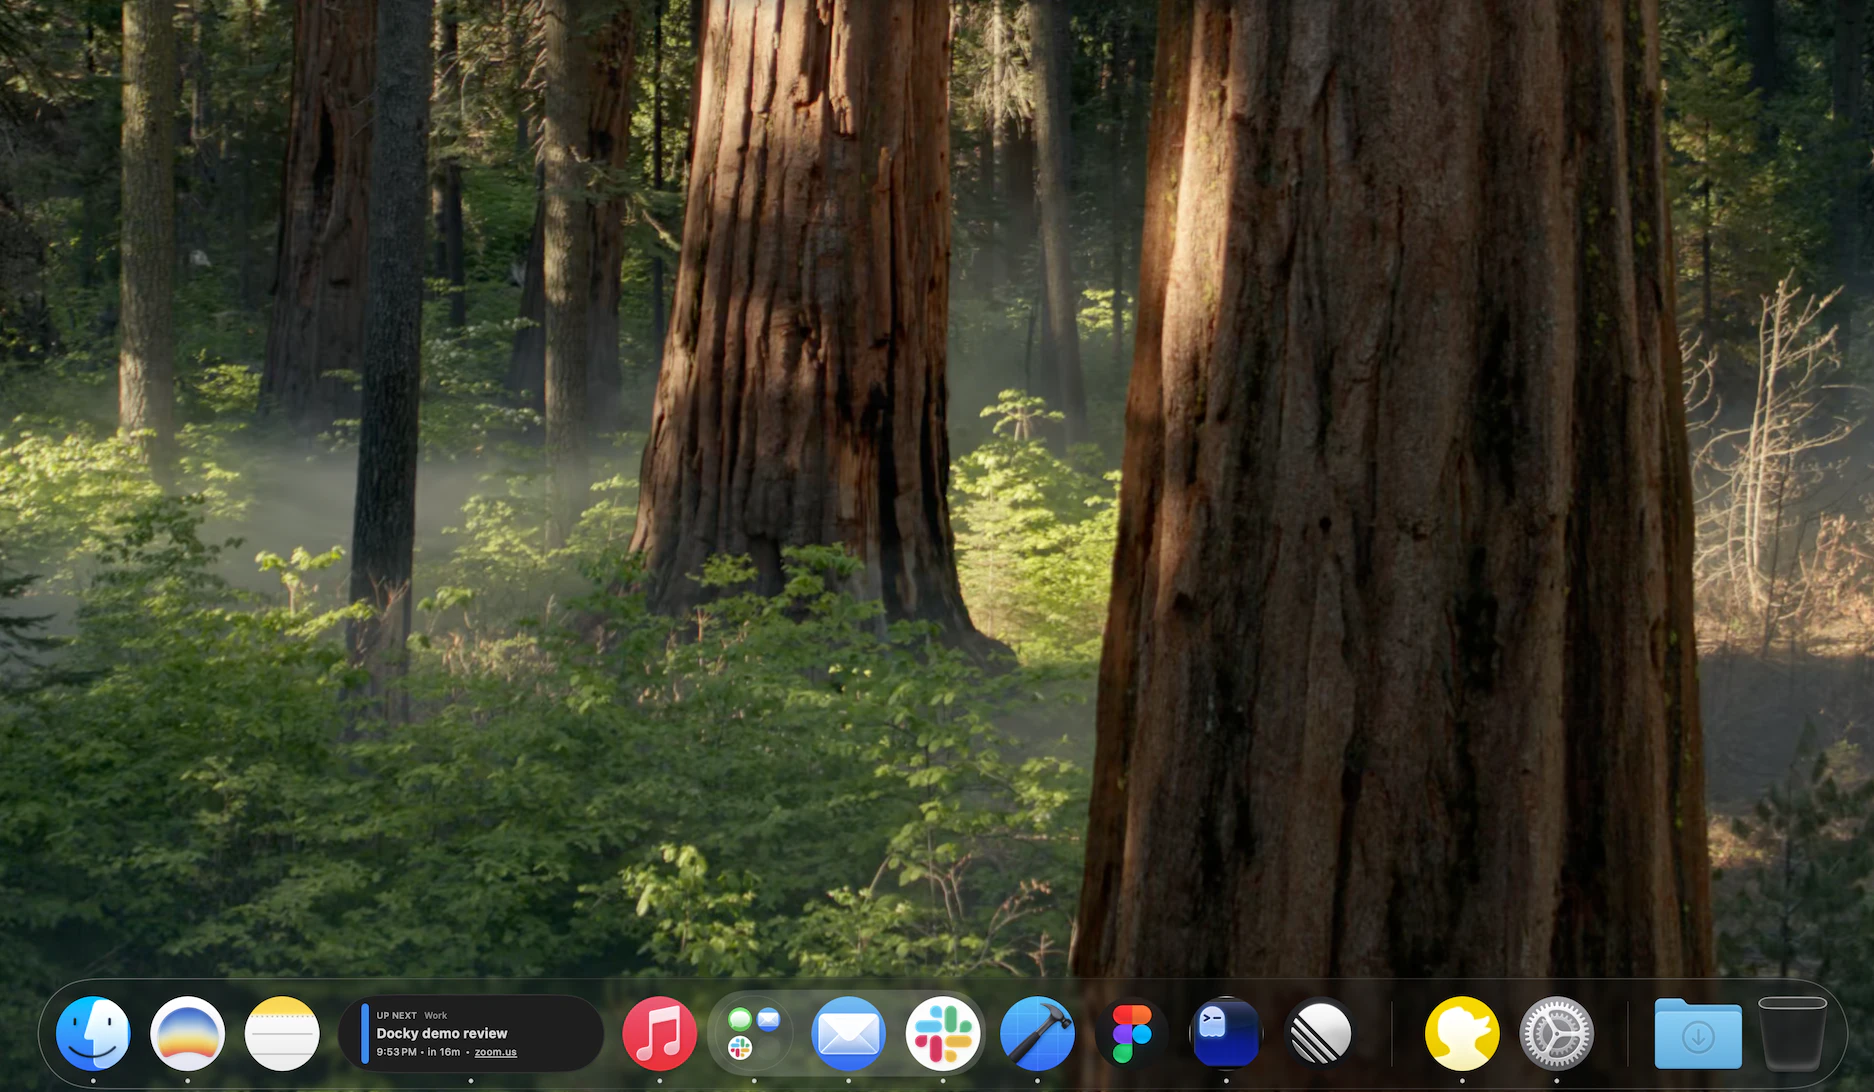The height and width of the screenshot is (1092, 1874).
Task: Open Finder from the dock
Action: pyautogui.click(x=93, y=1033)
